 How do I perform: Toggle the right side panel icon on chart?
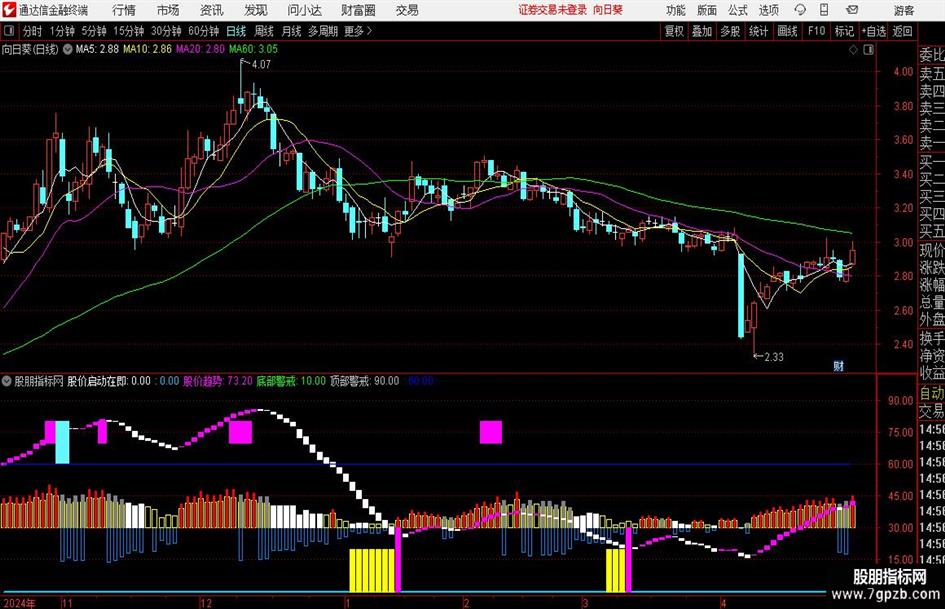click(x=868, y=49)
